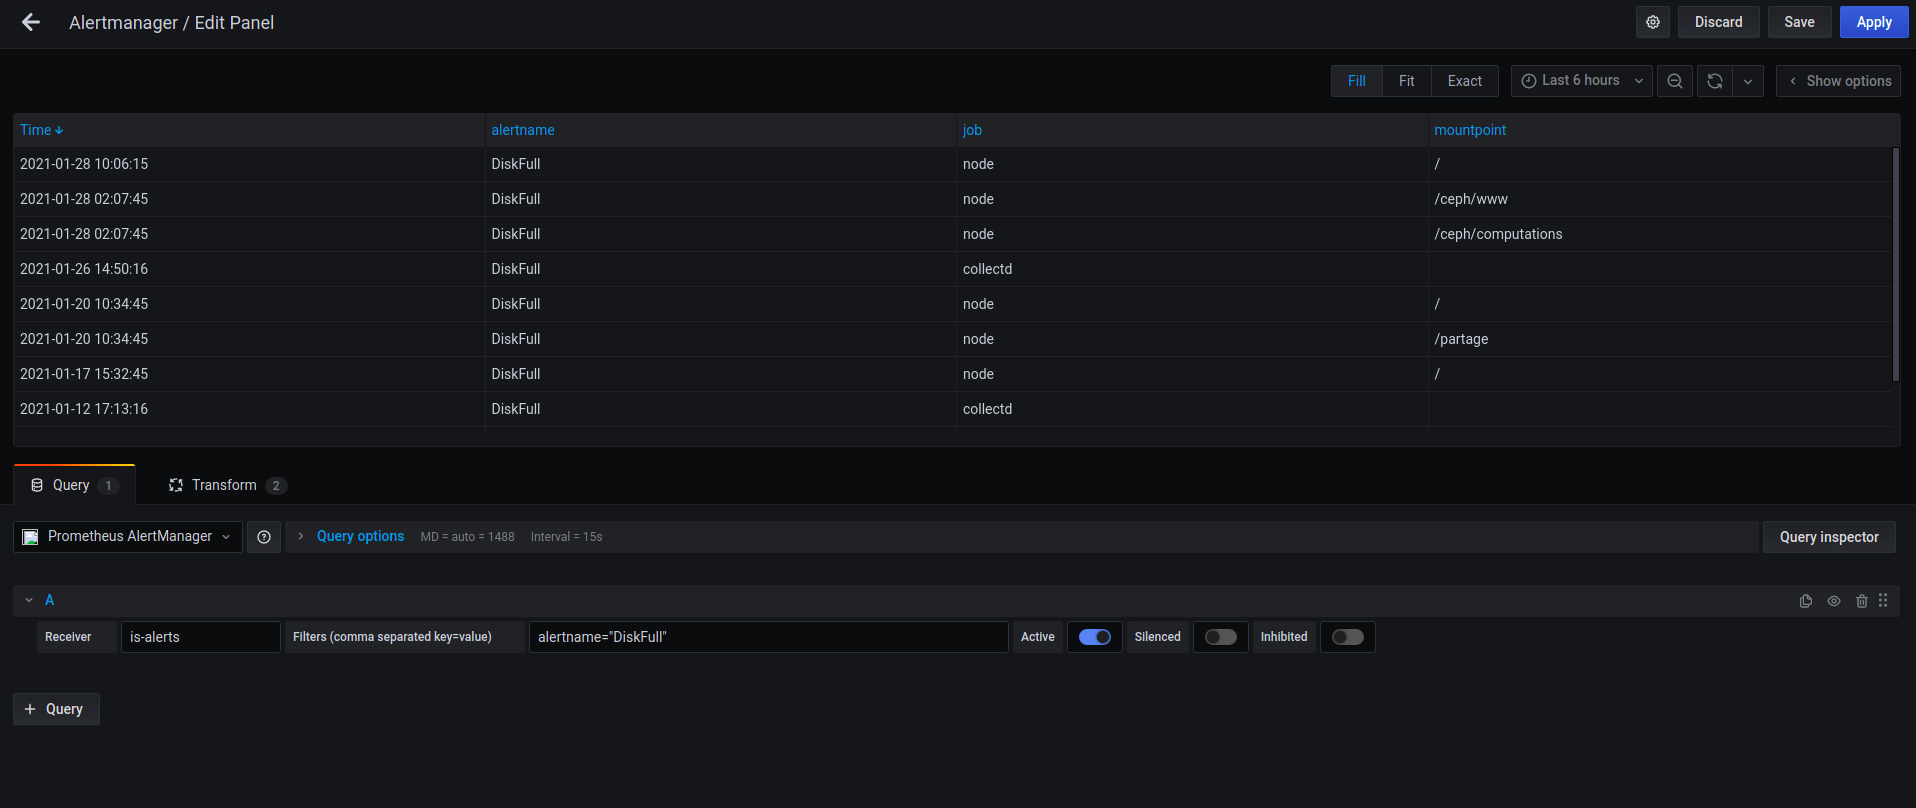Go back using the arrow icon

(x=31, y=22)
